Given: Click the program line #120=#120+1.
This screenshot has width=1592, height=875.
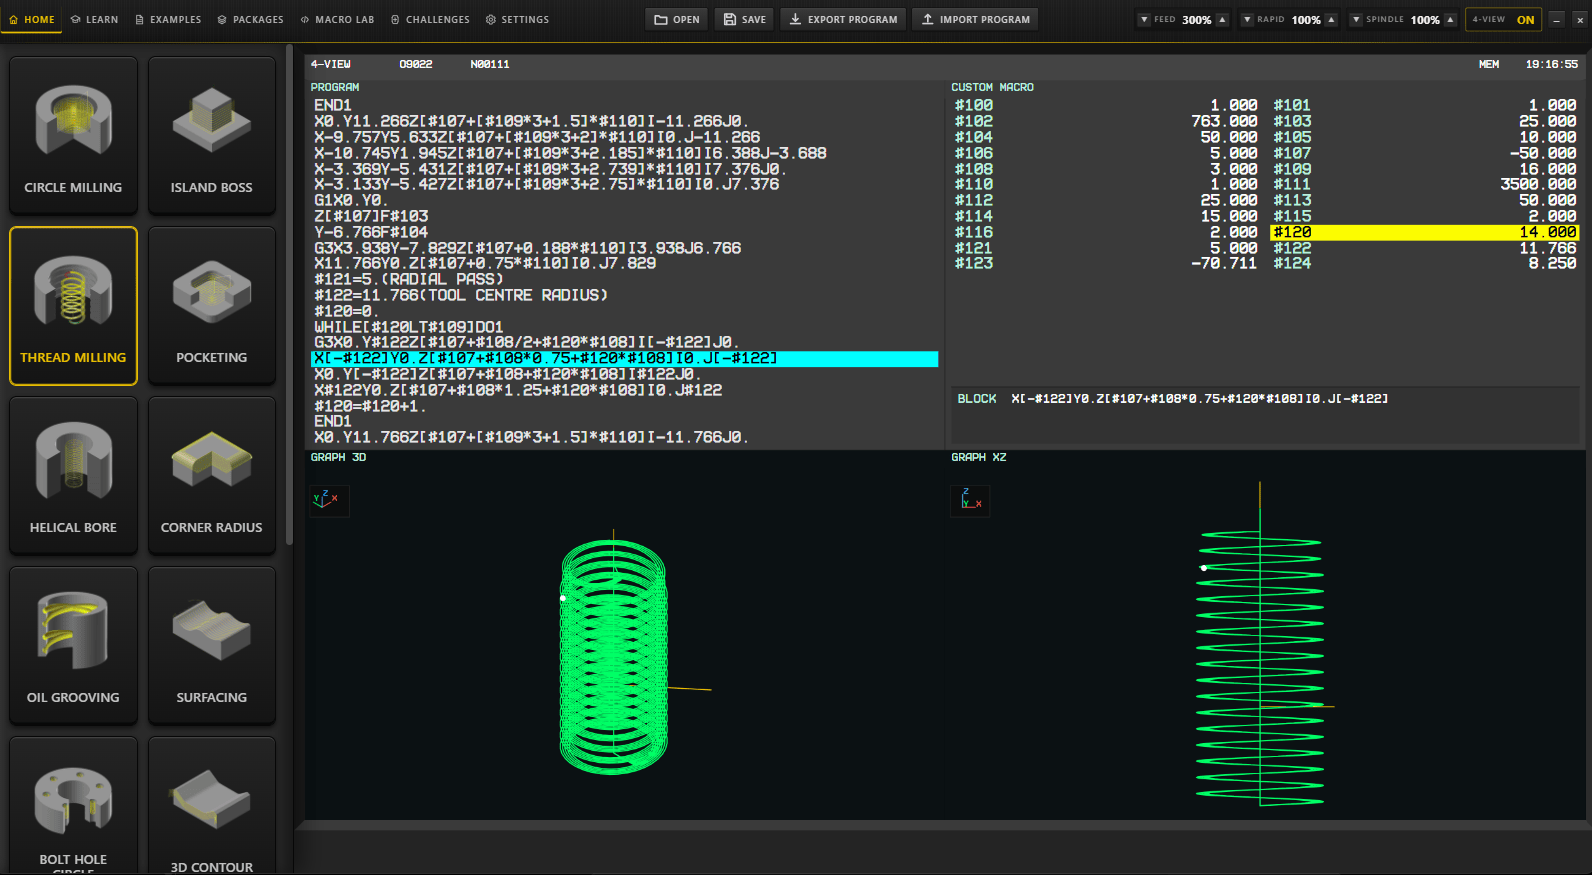Looking at the screenshot, I should (x=370, y=406).
